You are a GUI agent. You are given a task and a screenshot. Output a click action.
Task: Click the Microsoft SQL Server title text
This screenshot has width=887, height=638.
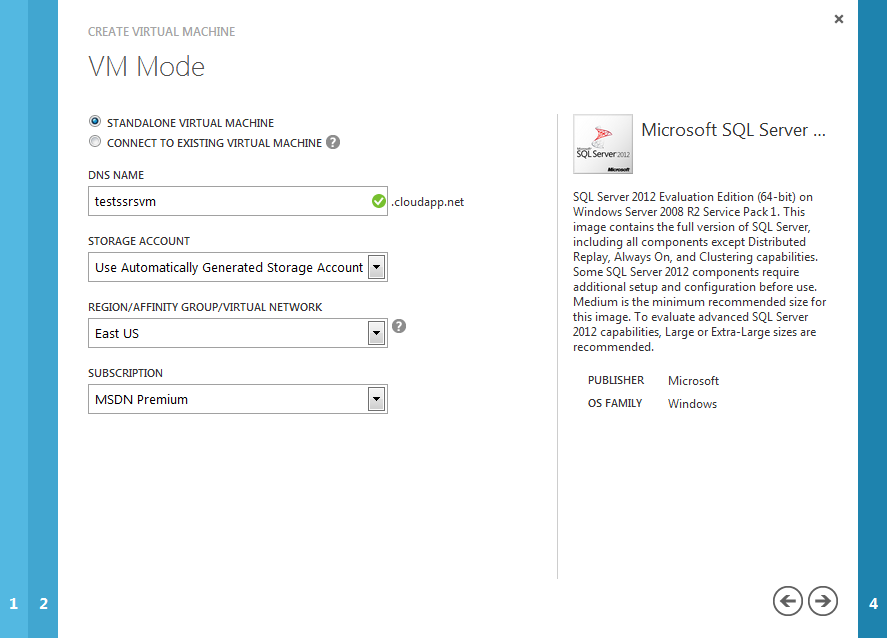pyautogui.click(x=734, y=130)
